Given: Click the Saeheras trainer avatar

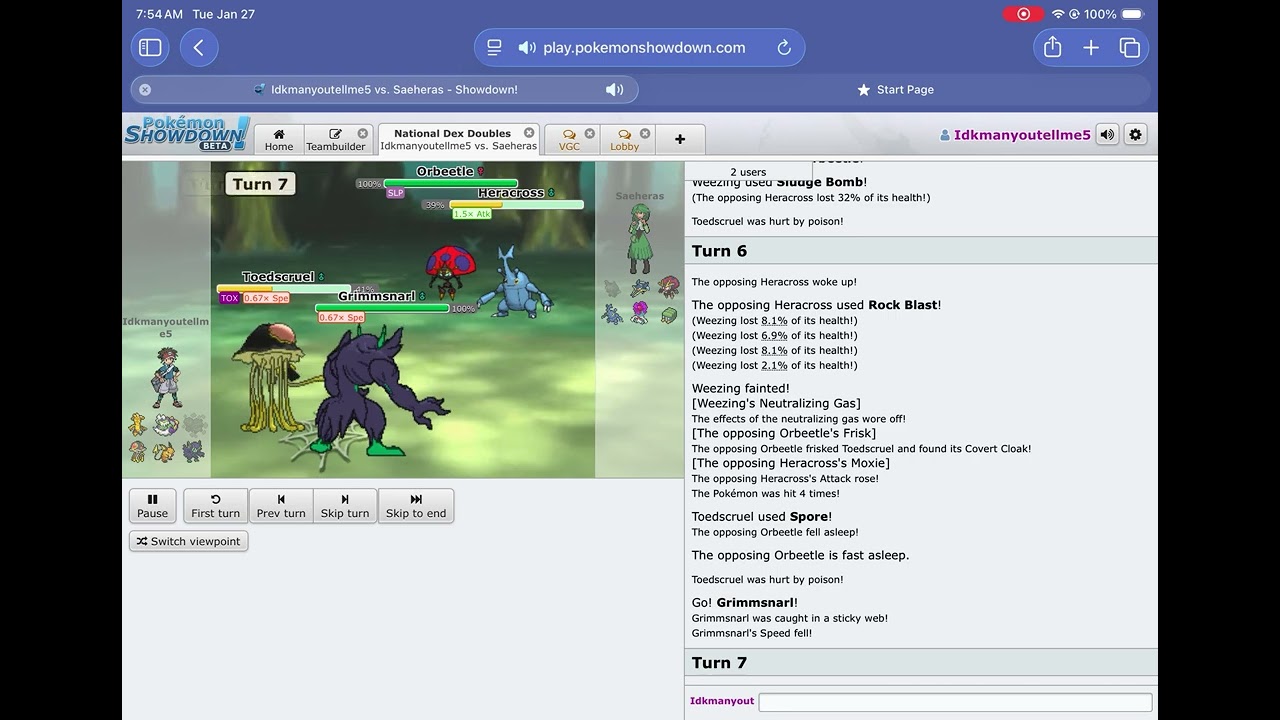Looking at the screenshot, I should tap(639, 240).
